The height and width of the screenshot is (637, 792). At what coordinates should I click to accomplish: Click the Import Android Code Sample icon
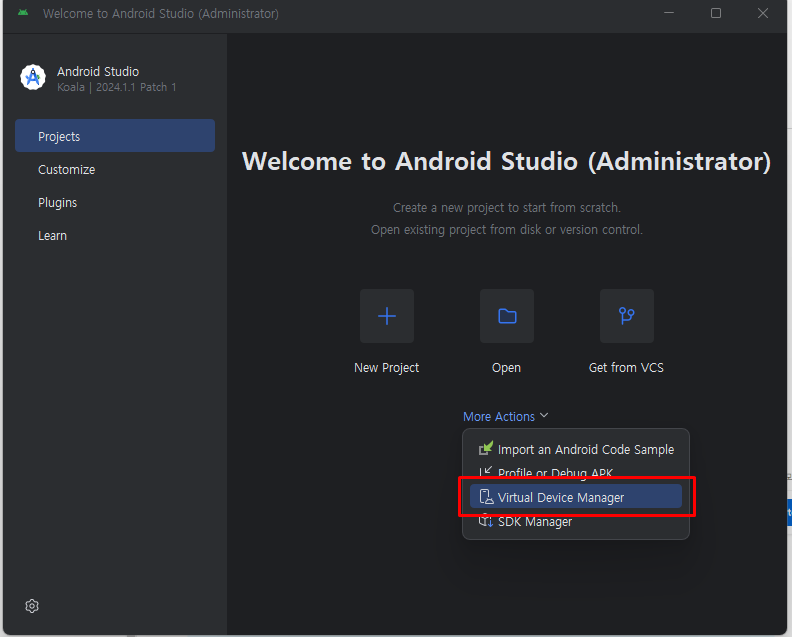tap(486, 448)
